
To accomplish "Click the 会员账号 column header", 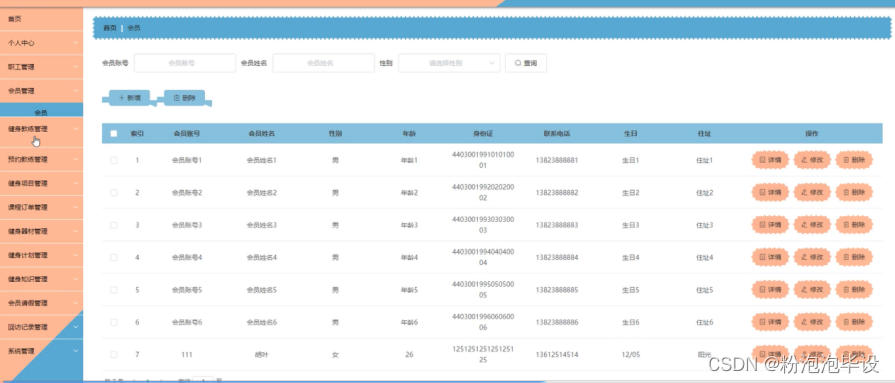I will pyautogui.click(x=187, y=134).
